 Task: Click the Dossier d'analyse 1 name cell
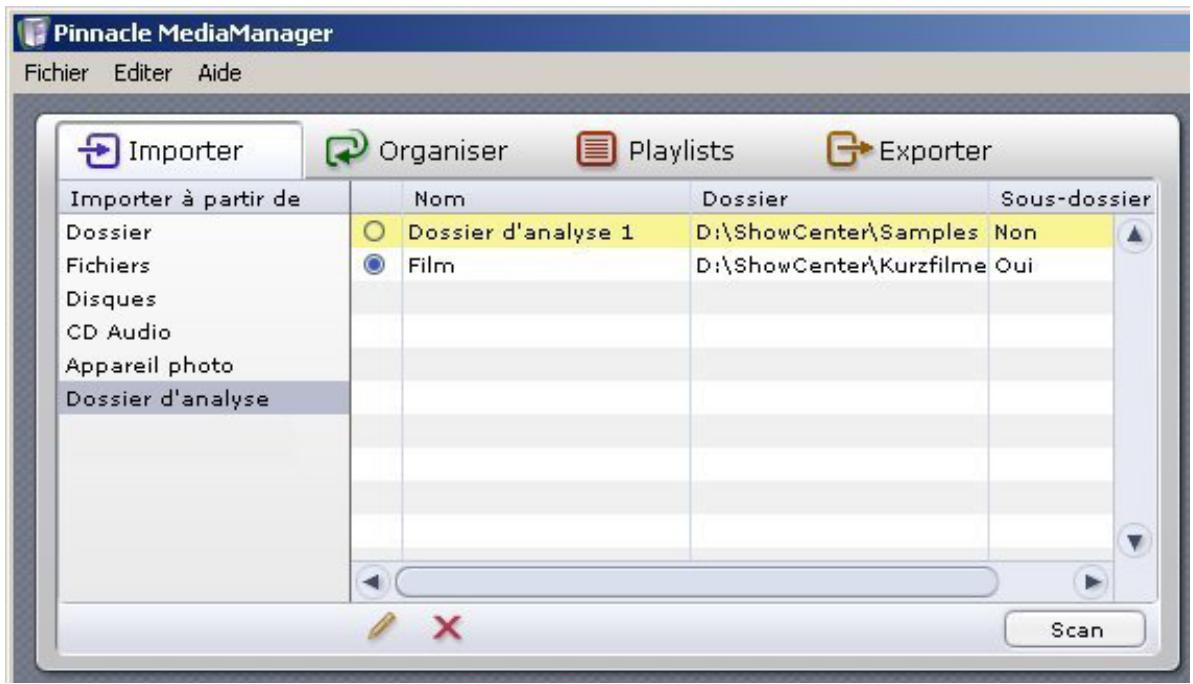tap(546, 232)
